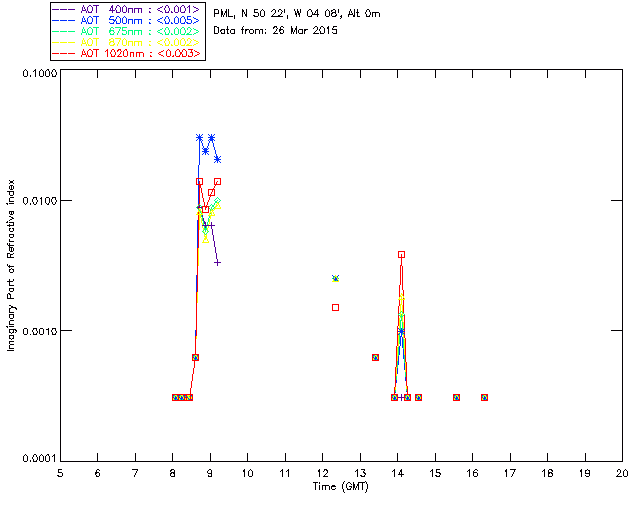
Task: Click the x-axis tick label 12
Action: point(323,473)
